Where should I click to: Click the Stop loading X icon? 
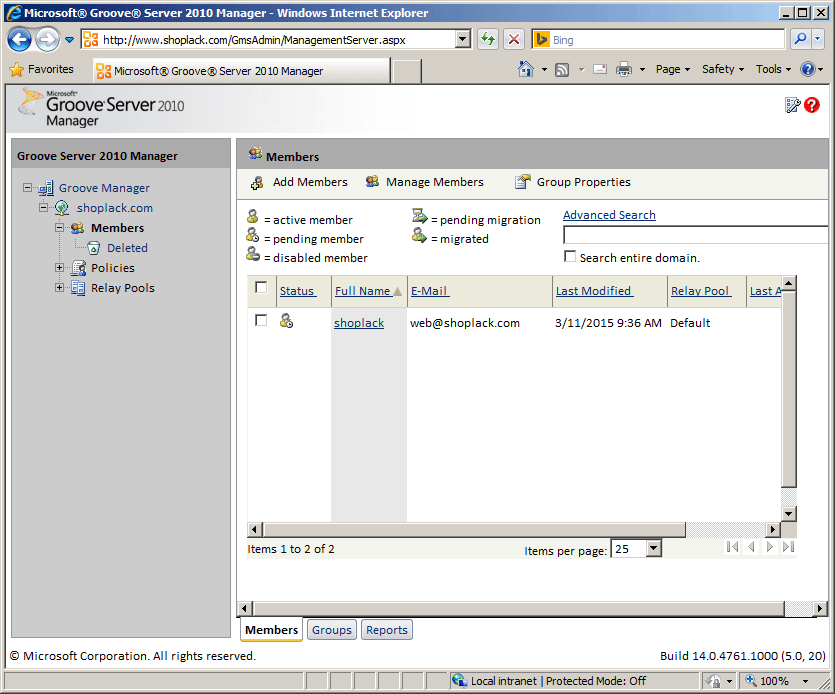click(x=513, y=39)
